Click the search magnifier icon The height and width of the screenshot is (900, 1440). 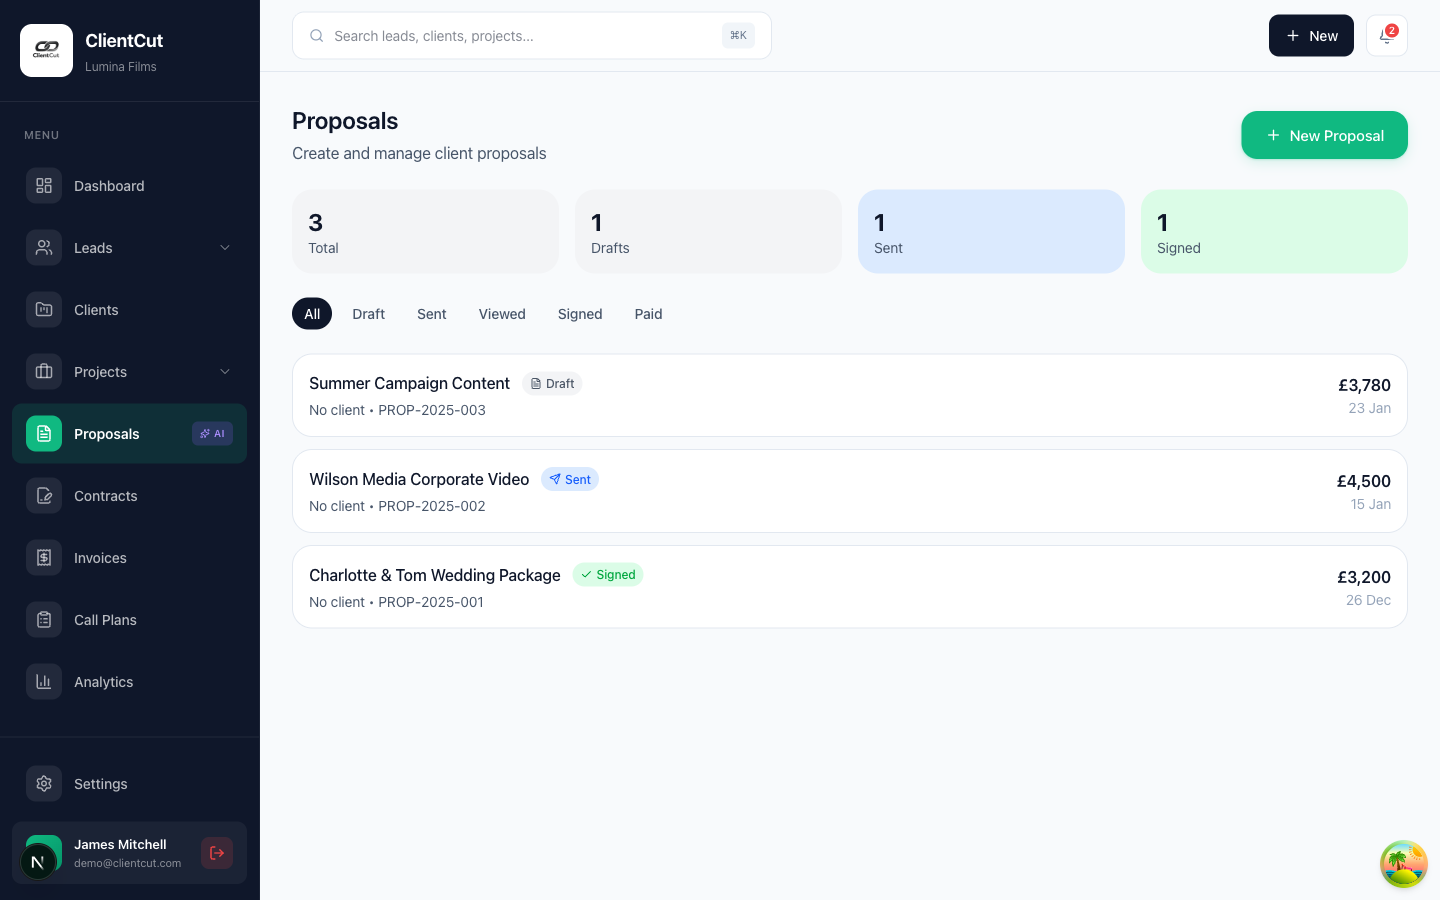tap(316, 35)
